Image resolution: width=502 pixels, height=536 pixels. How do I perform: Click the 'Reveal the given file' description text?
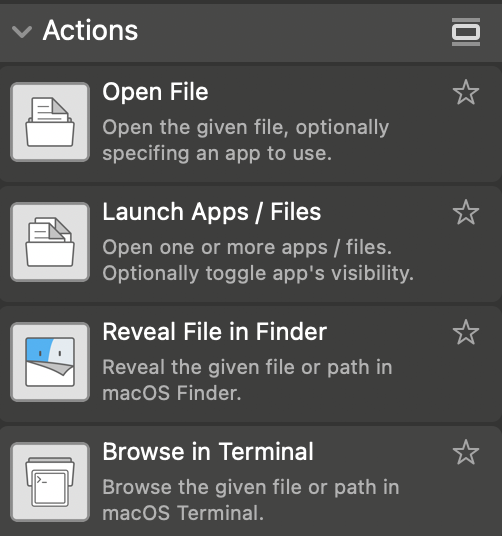(x=247, y=380)
